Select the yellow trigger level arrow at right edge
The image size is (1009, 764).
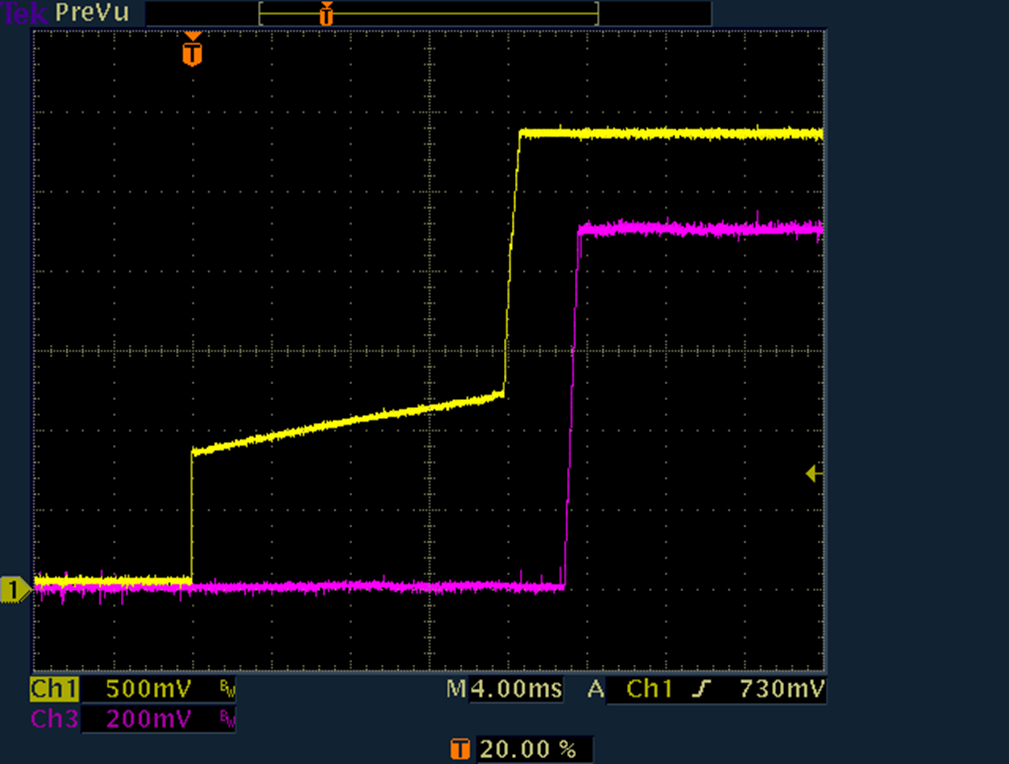pos(814,474)
